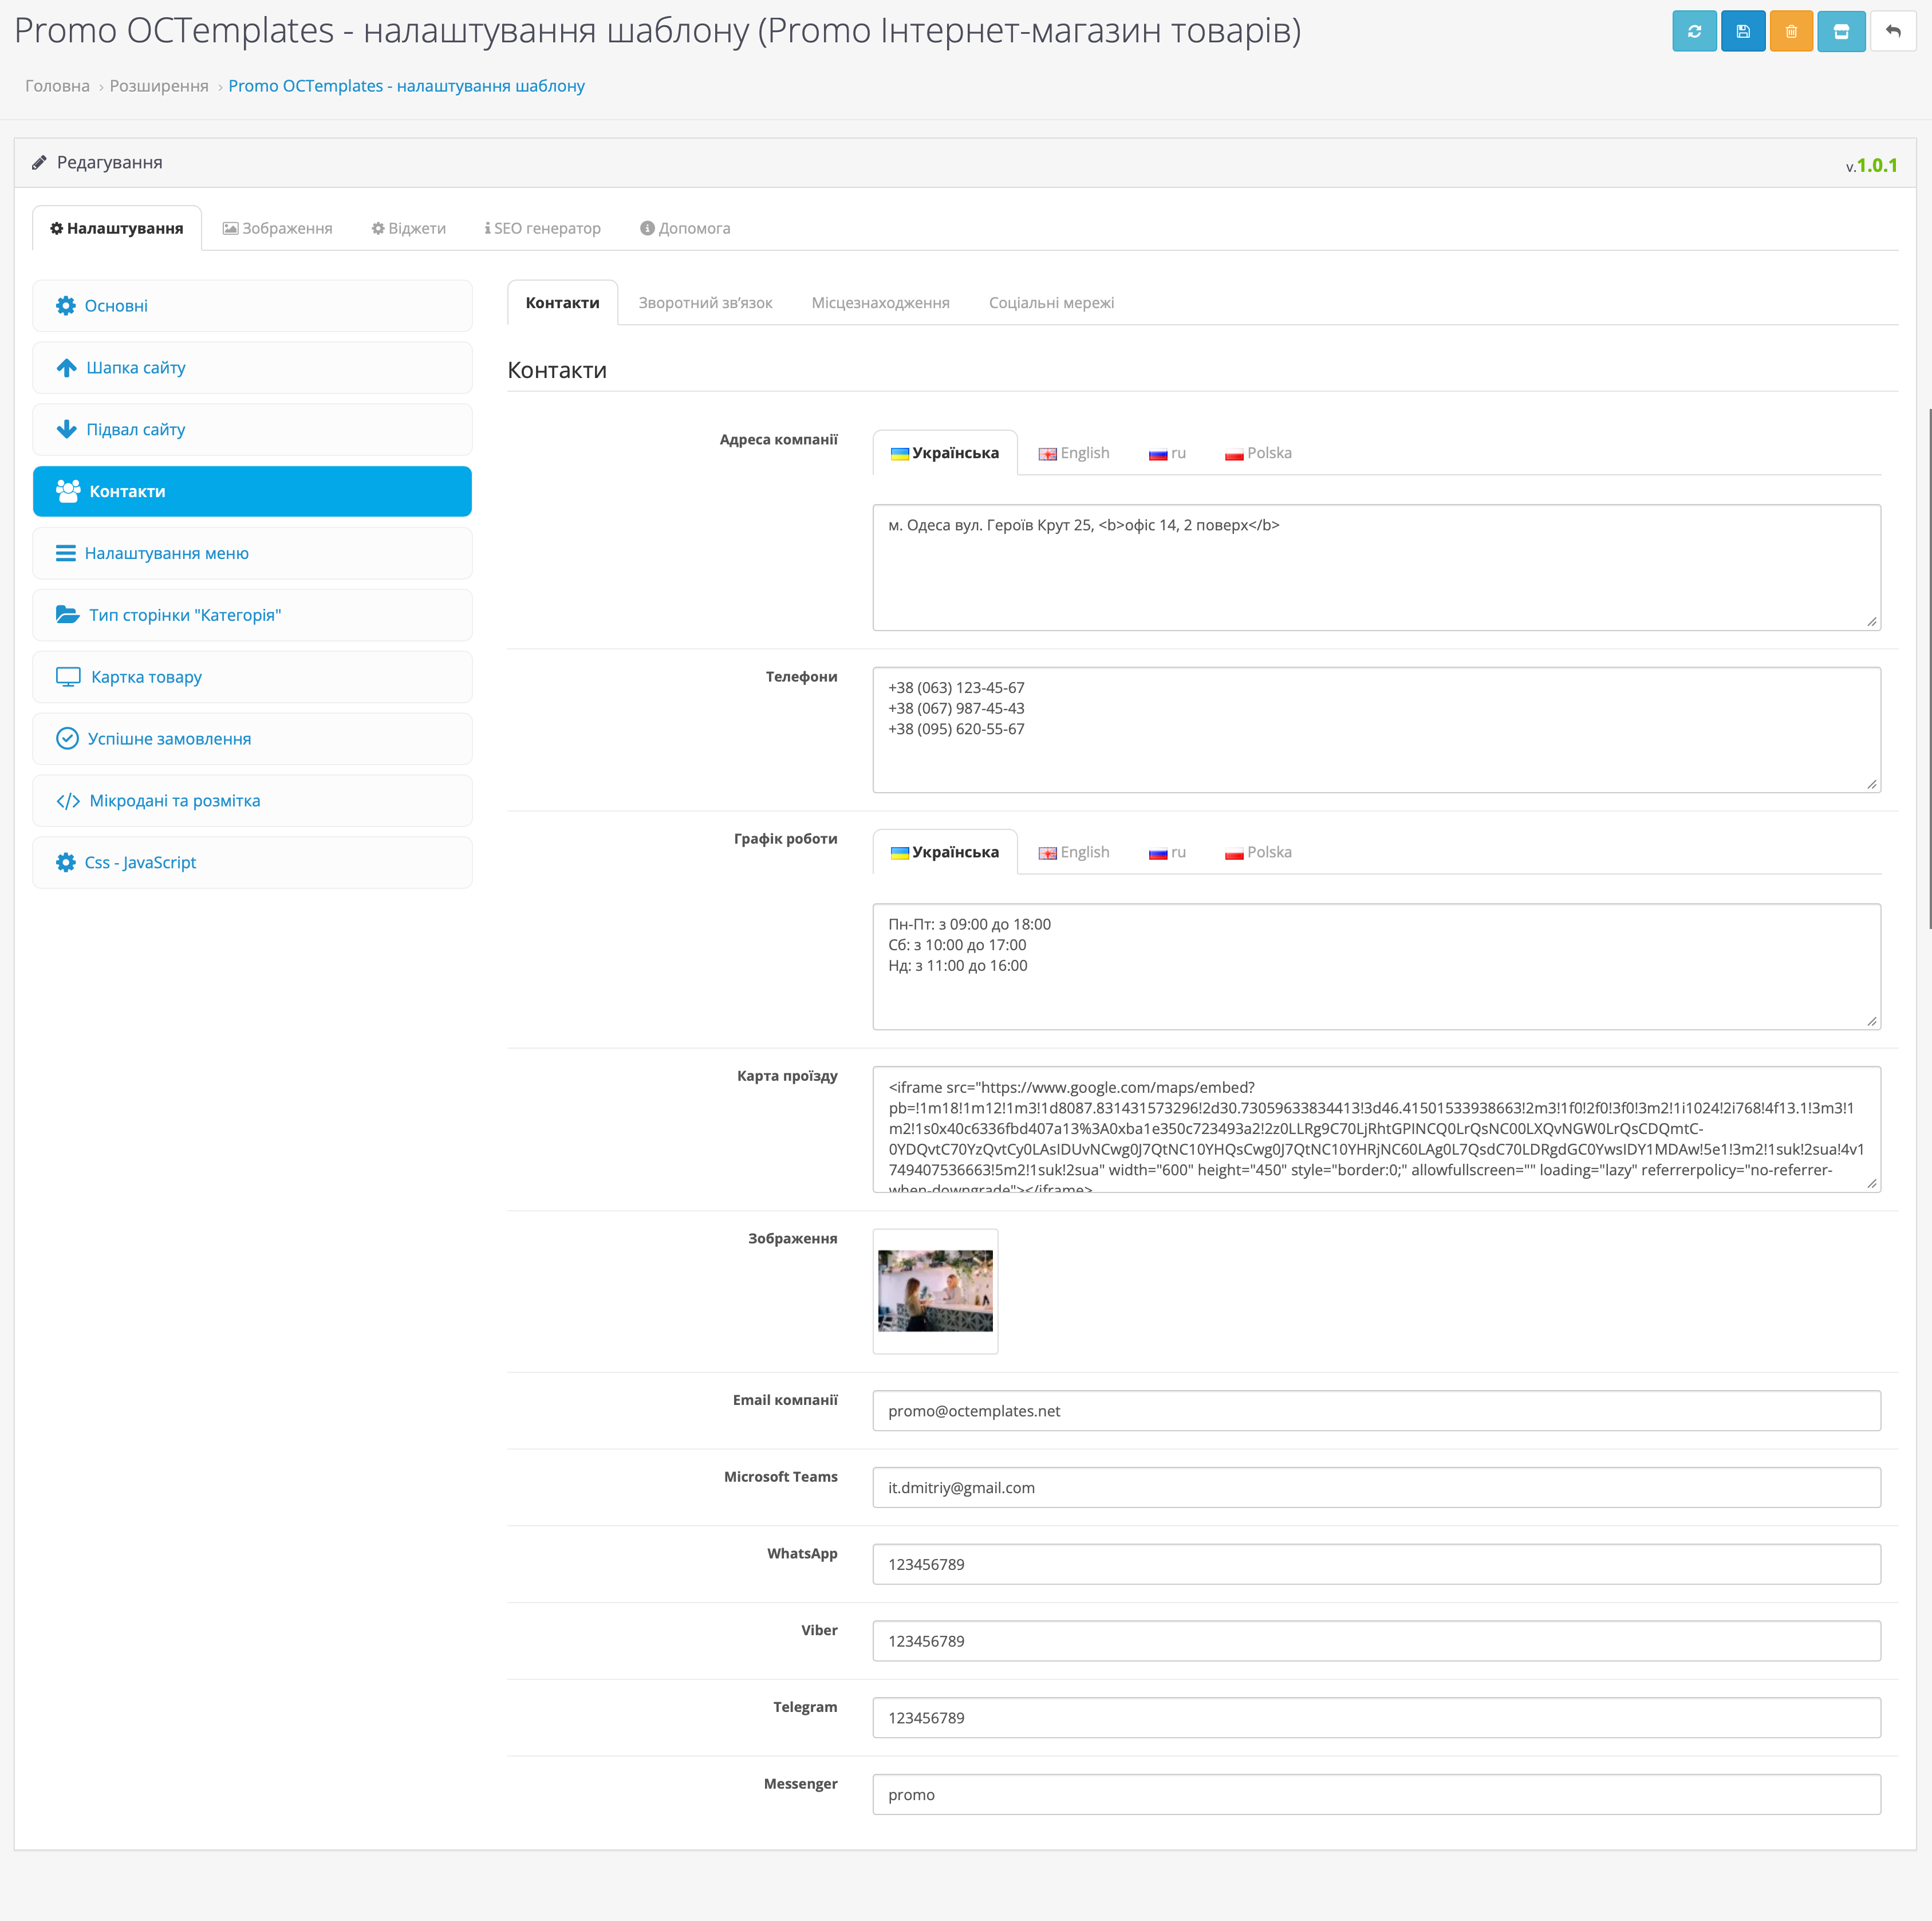Select Polska tab for work schedule
Screen dimensions: 1932x1921
(1258, 852)
